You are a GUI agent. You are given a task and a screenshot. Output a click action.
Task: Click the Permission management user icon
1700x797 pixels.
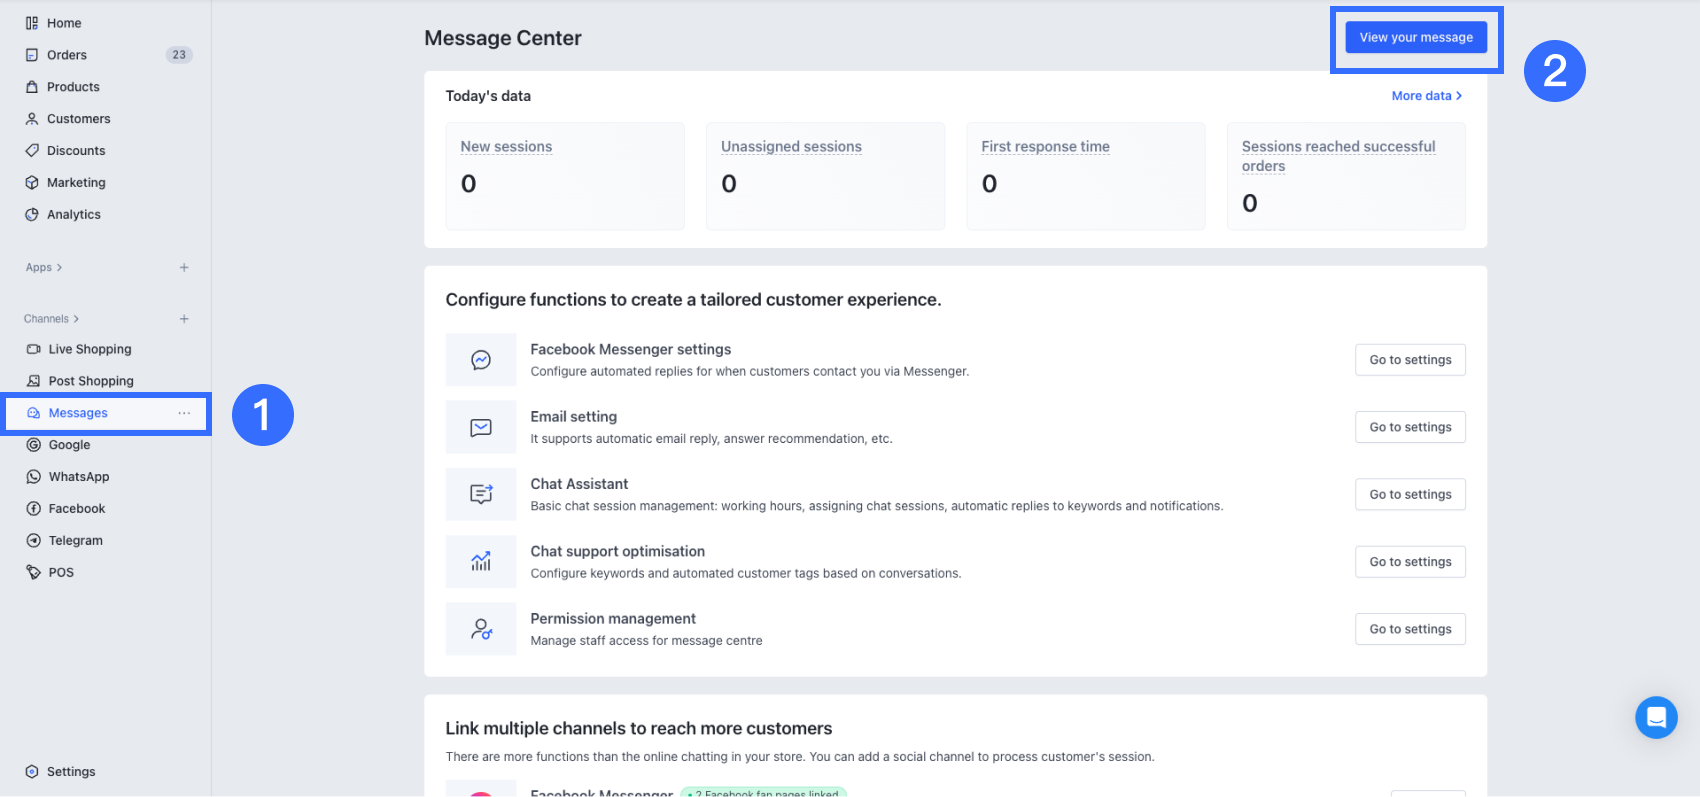click(481, 629)
